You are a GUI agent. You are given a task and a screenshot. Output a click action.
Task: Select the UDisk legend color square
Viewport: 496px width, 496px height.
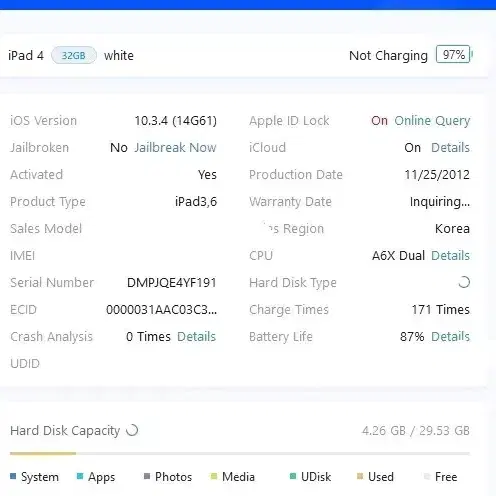[x=293, y=476]
